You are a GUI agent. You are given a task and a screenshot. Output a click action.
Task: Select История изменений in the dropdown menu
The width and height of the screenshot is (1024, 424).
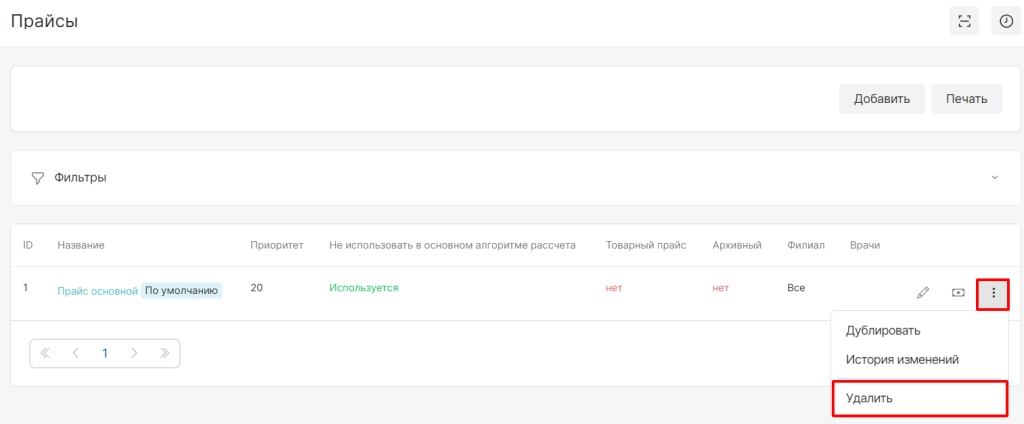pyautogui.click(x=902, y=360)
